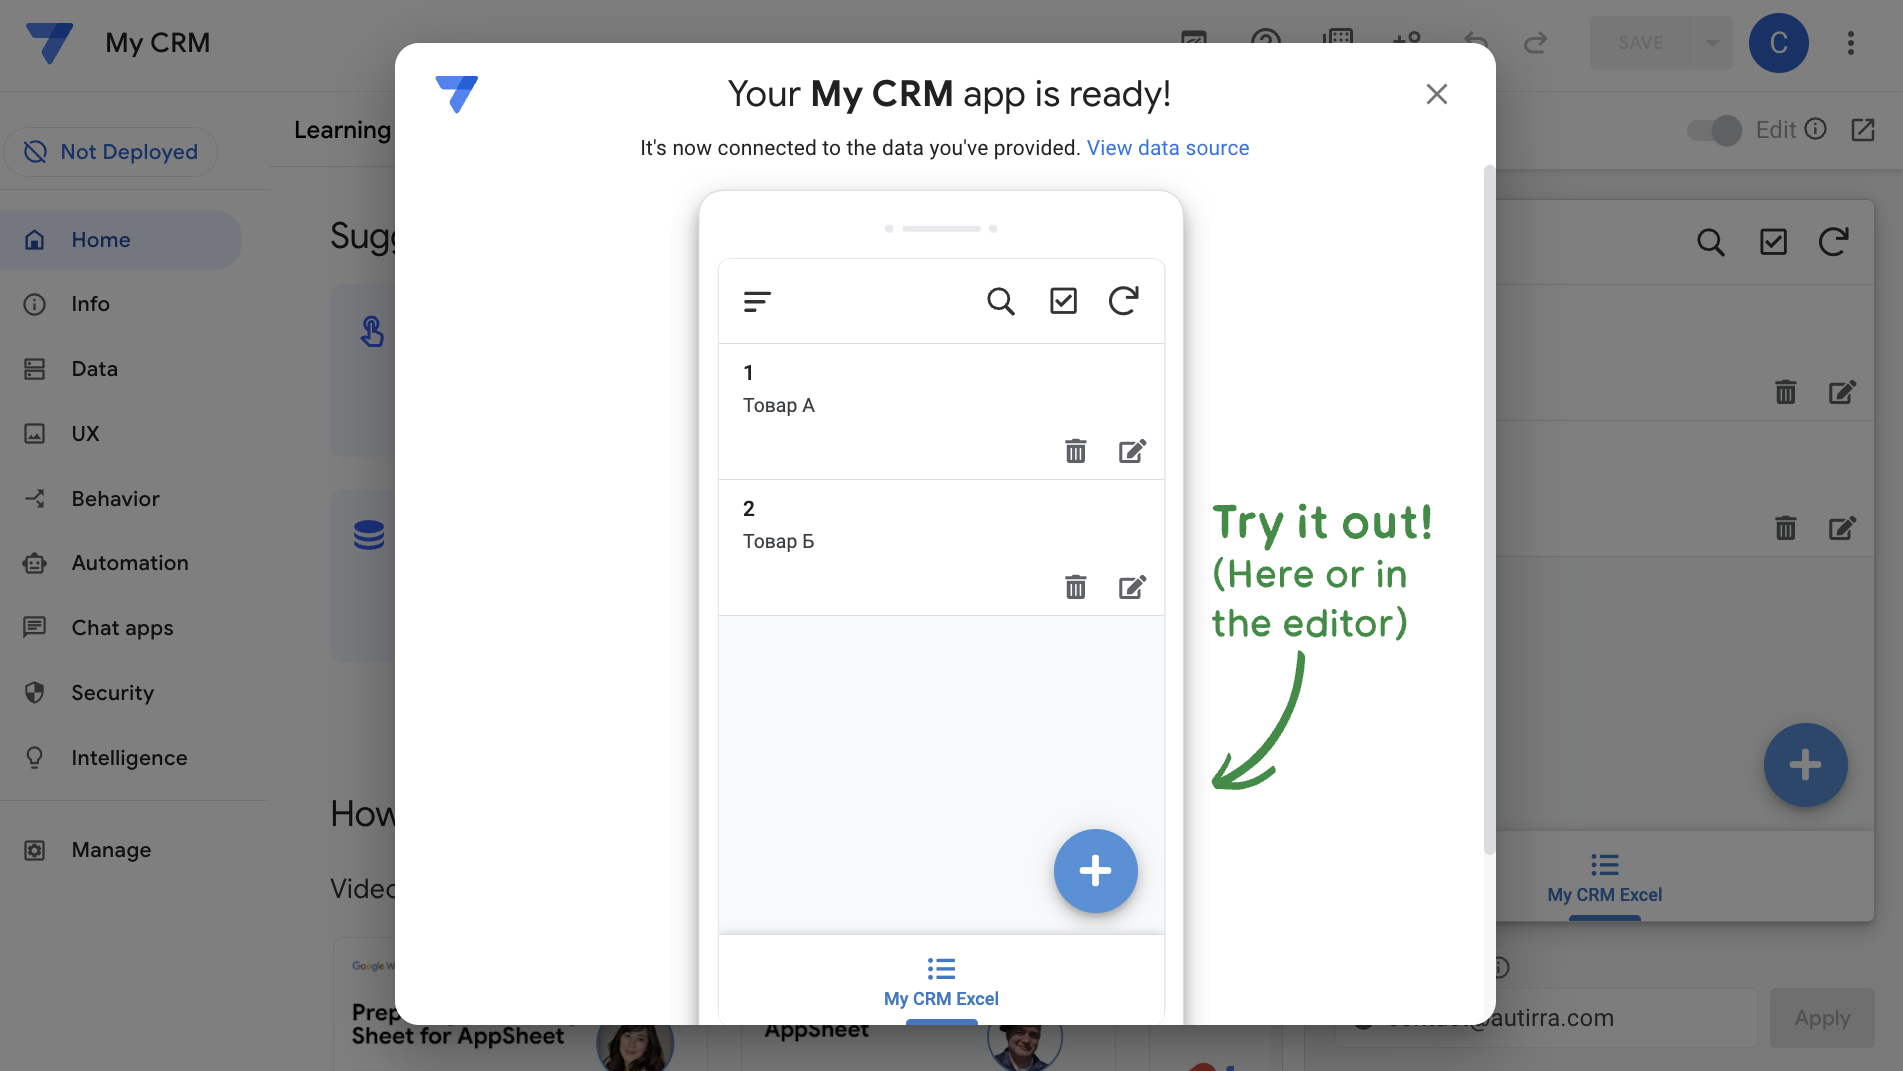
Task: Open the phone preview menu icon
Action: [x=757, y=301]
